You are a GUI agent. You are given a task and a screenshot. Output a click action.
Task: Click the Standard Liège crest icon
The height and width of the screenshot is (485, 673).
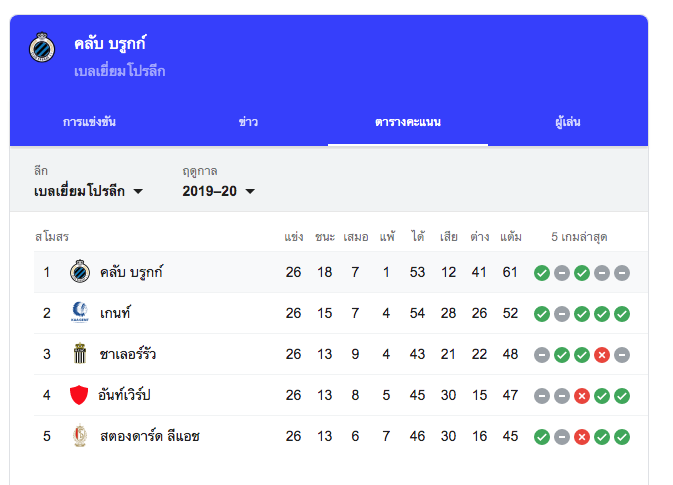tap(80, 436)
